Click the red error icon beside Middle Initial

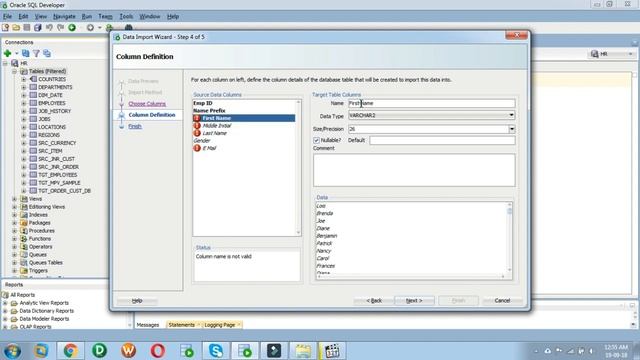[x=197, y=126]
